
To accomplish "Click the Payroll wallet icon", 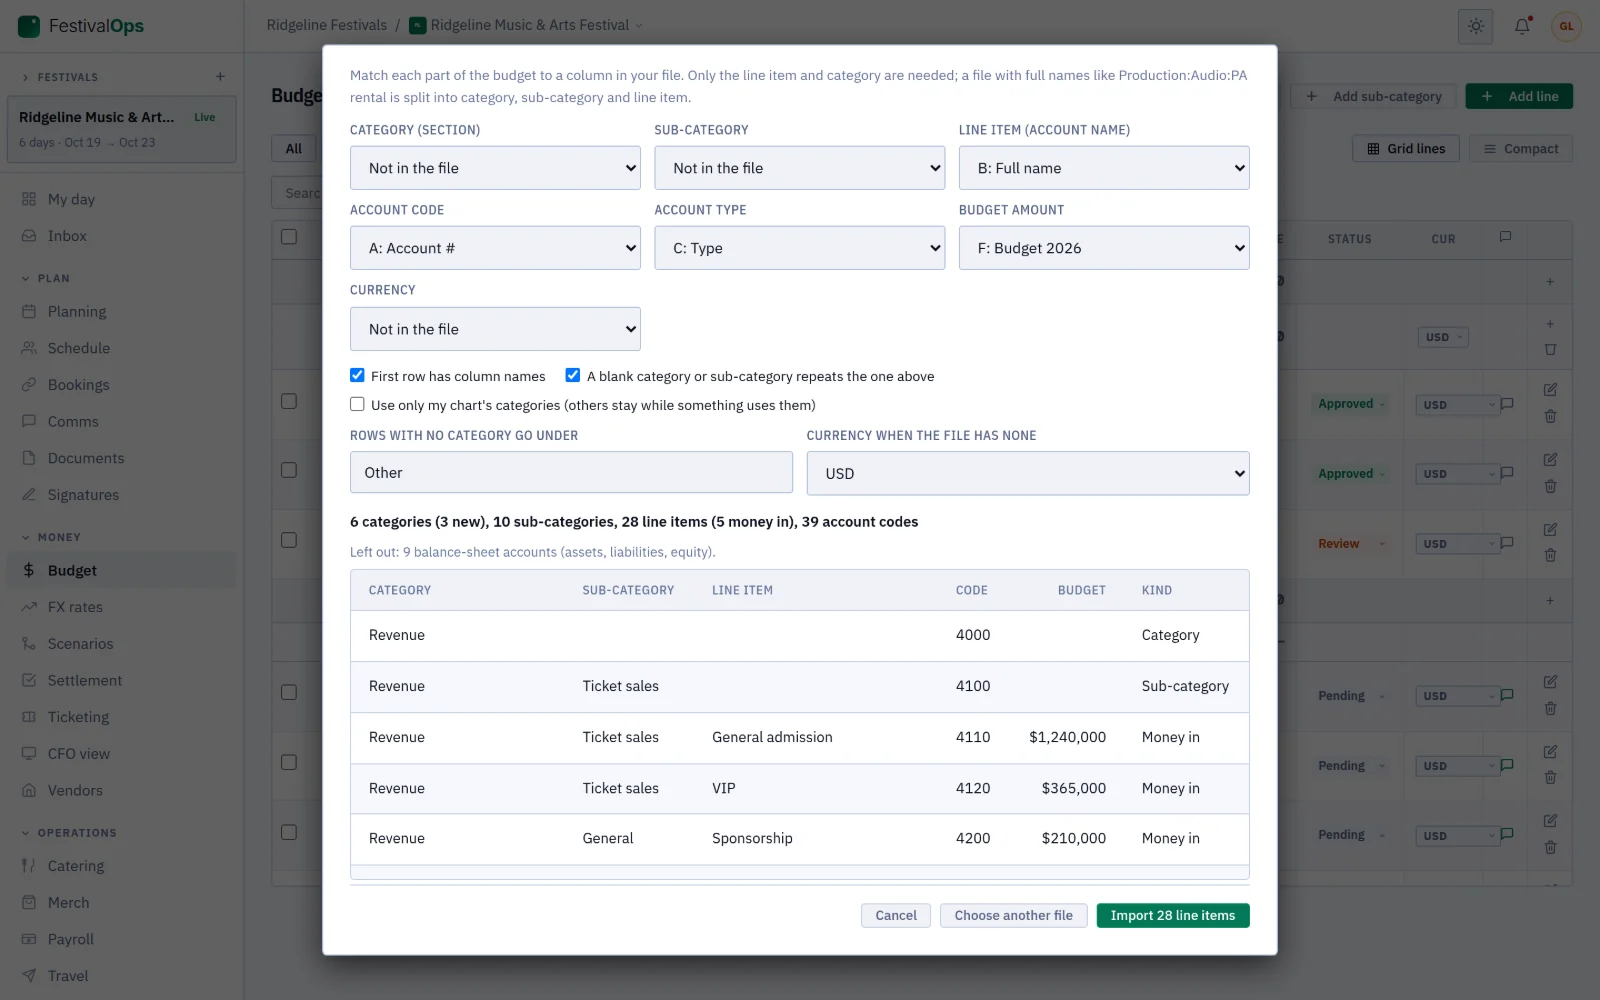I will pyautogui.click(x=29, y=939).
